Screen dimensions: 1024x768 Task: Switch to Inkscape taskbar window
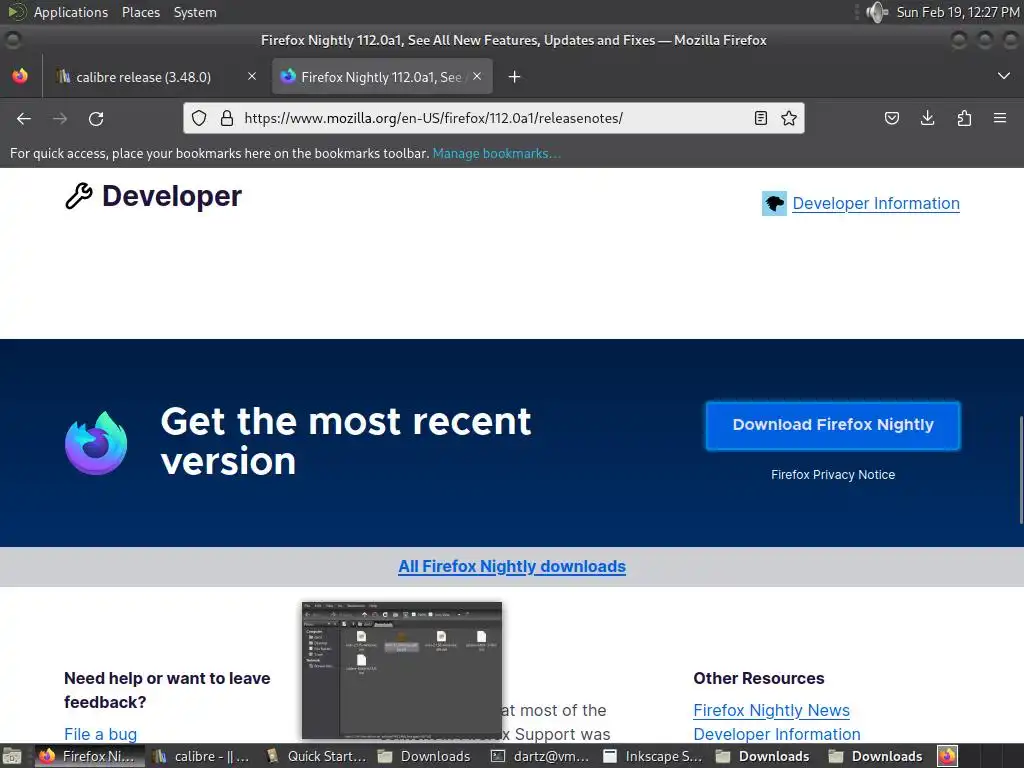pyautogui.click(x=653, y=756)
